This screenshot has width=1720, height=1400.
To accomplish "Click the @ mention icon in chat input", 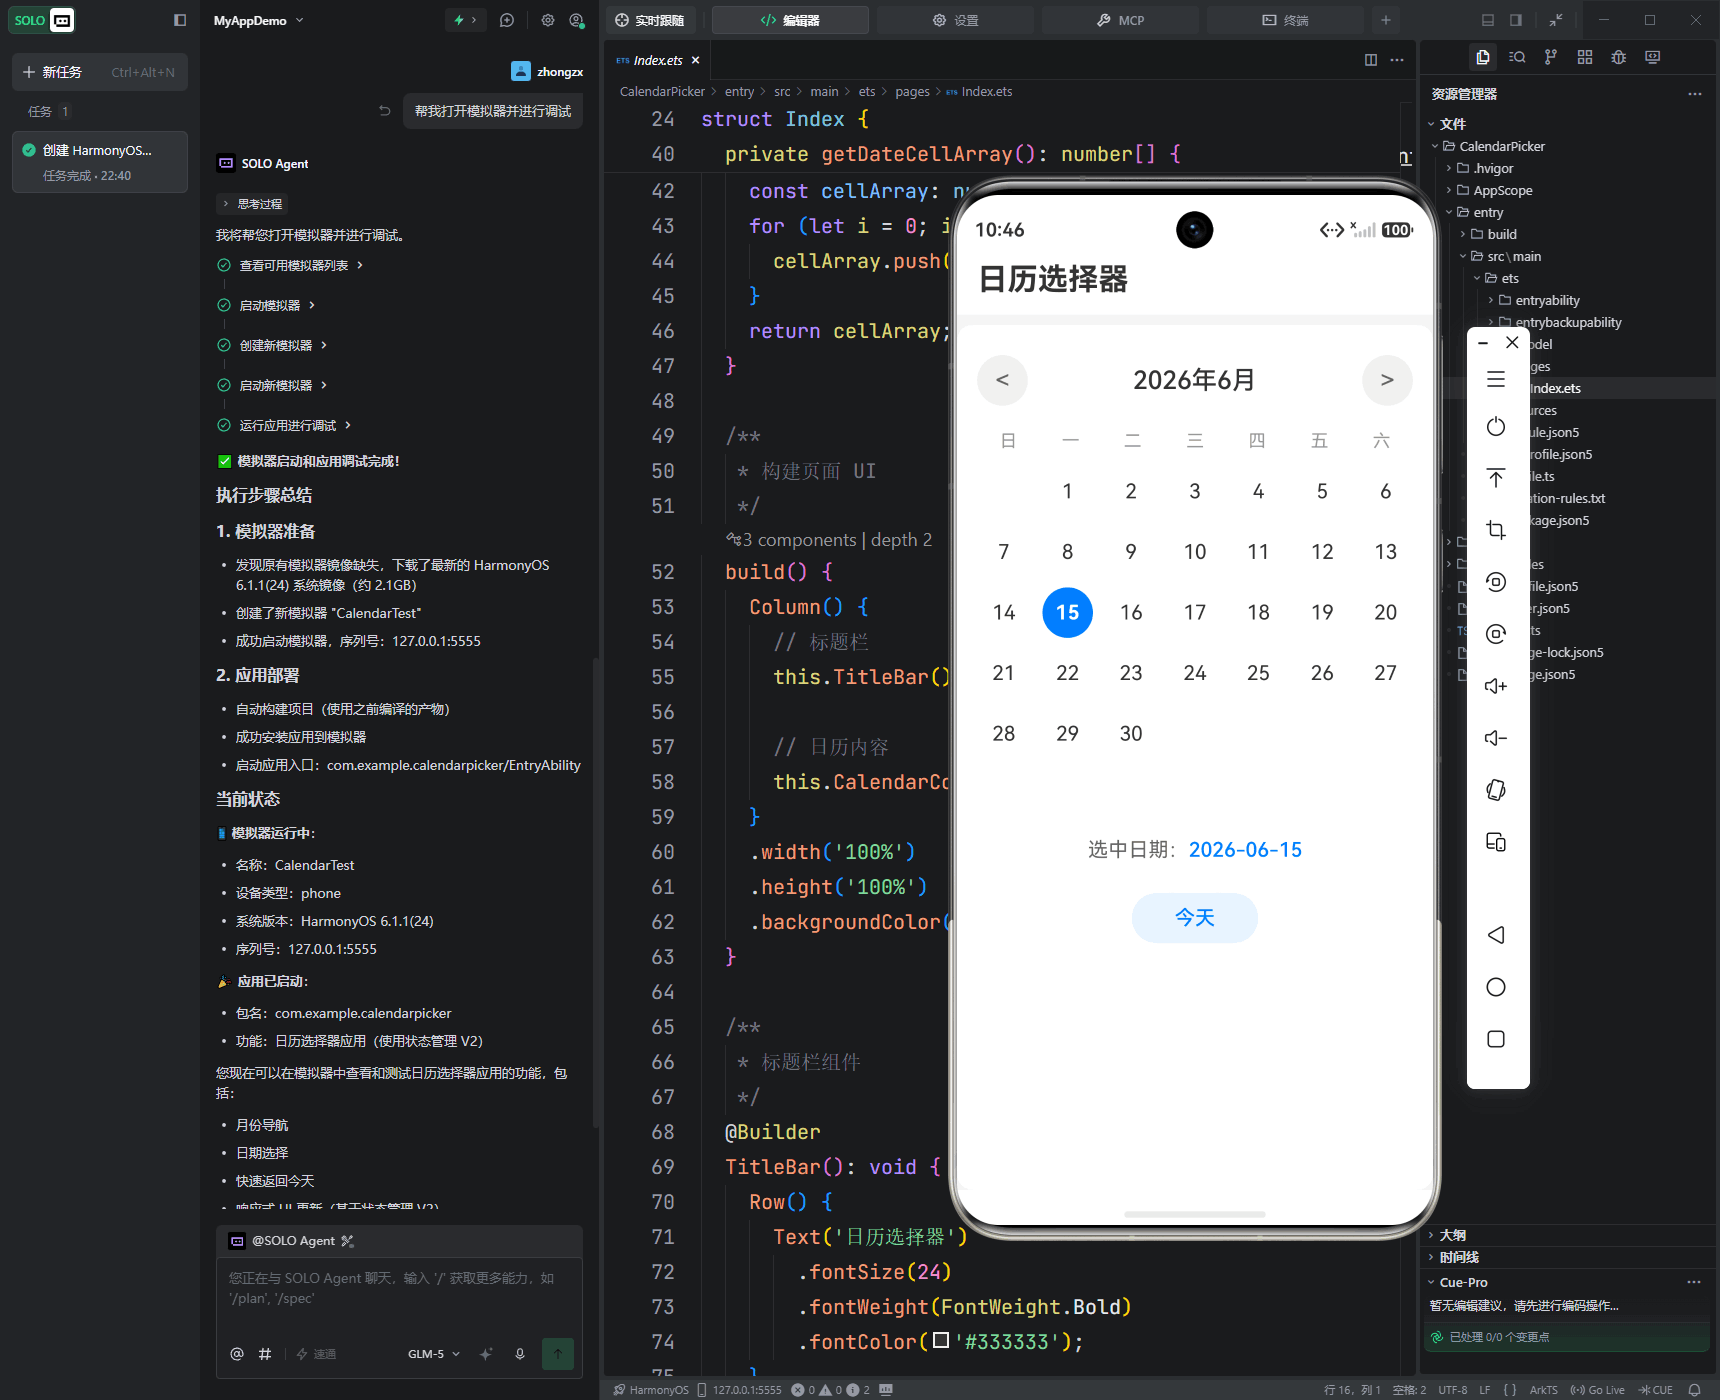I will pyautogui.click(x=237, y=1354).
